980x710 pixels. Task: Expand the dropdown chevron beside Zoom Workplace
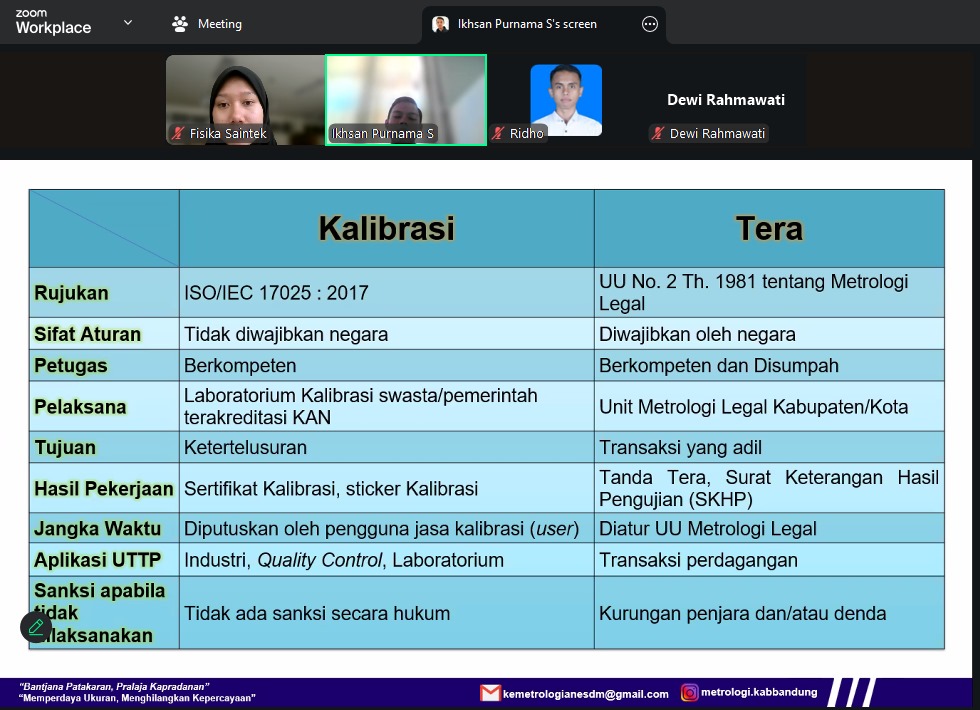[128, 23]
